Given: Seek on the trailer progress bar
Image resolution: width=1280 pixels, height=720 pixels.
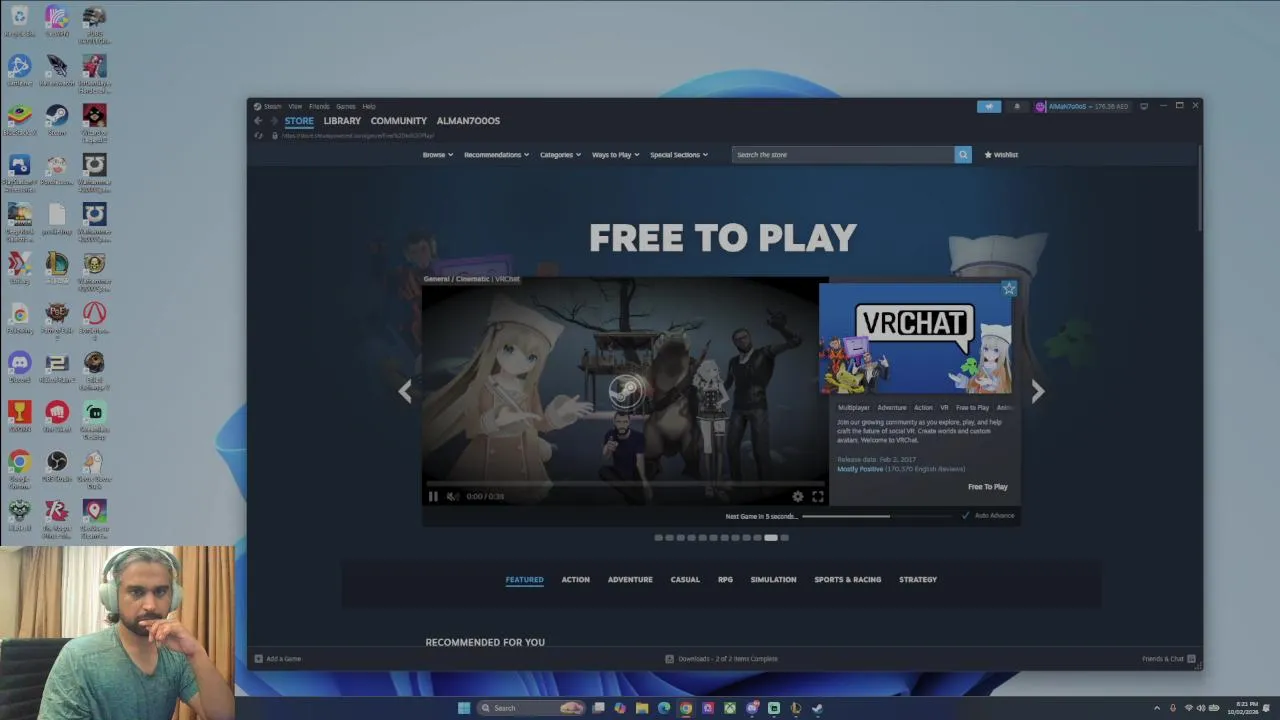Looking at the screenshot, I should [x=625, y=484].
